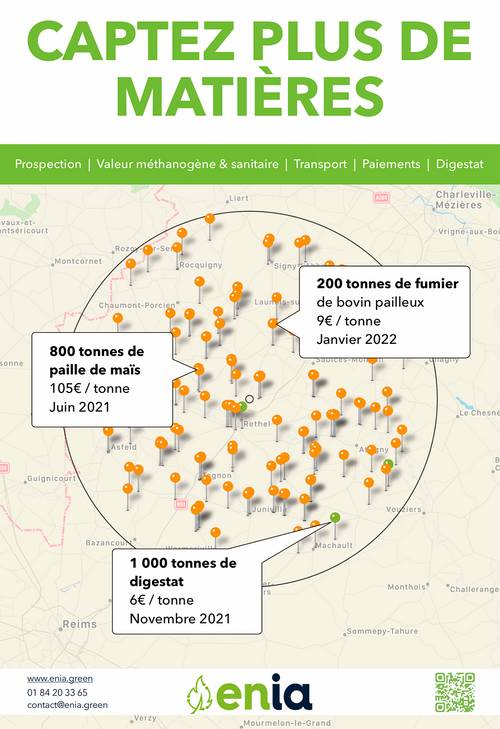Select the Prospection item in the green bar
The height and width of the screenshot is (729, 500).
pos(48,164)
